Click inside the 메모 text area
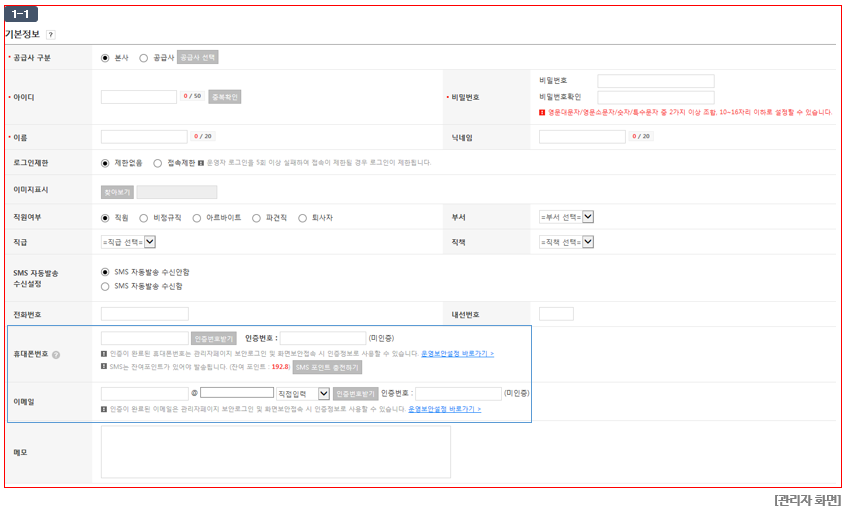Screen dimensions: 846x510 click(276, 452)
